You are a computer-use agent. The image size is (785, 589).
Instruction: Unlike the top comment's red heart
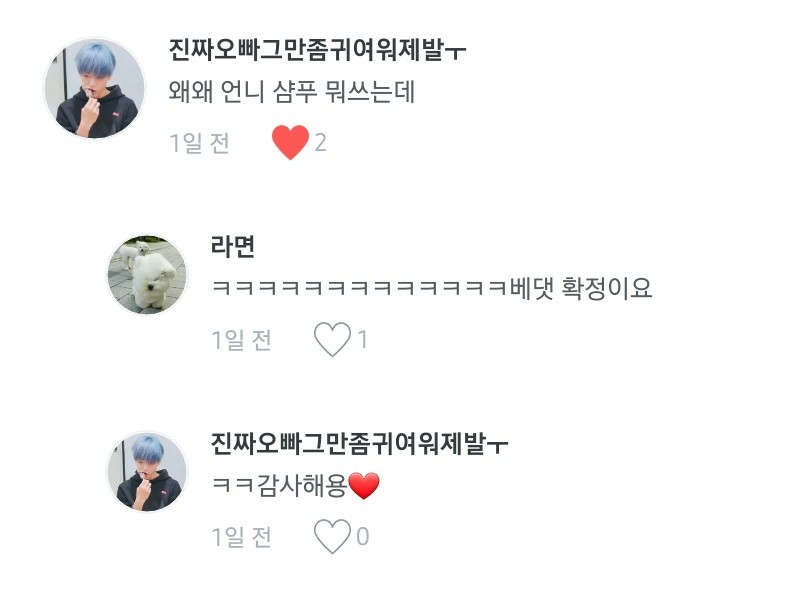coord(290,142)
